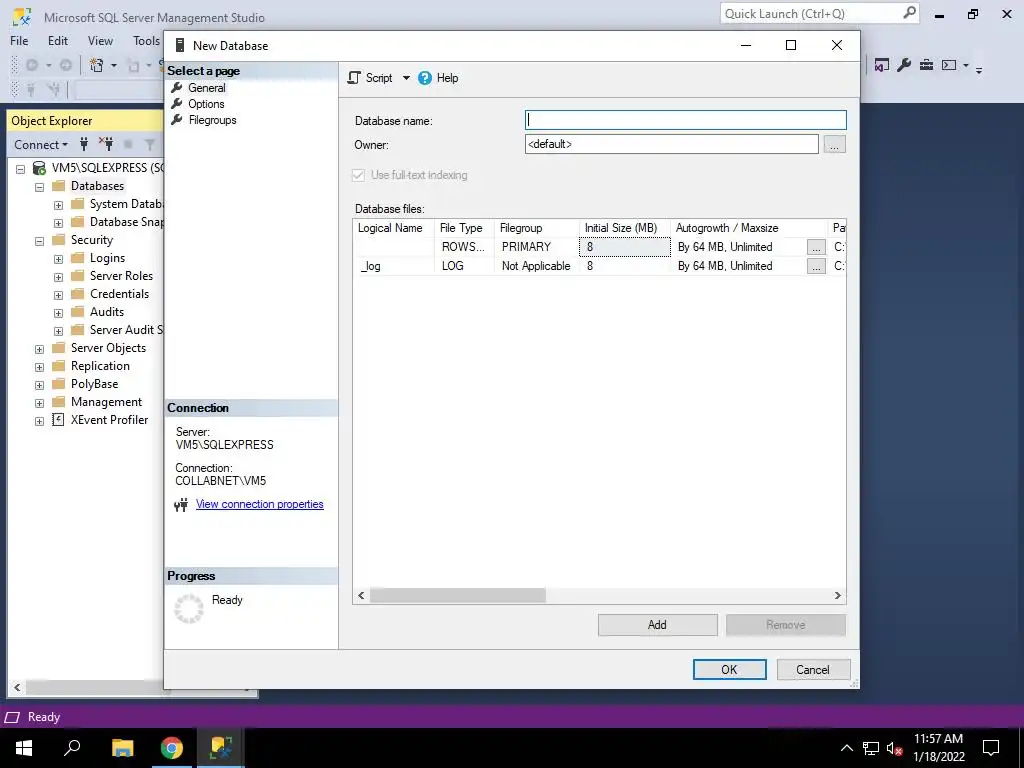Screen dimensions: 1024x768
Task: Click the PRIMARY filegroup cell
Action: pyautogui.click(x=536, y=247)
